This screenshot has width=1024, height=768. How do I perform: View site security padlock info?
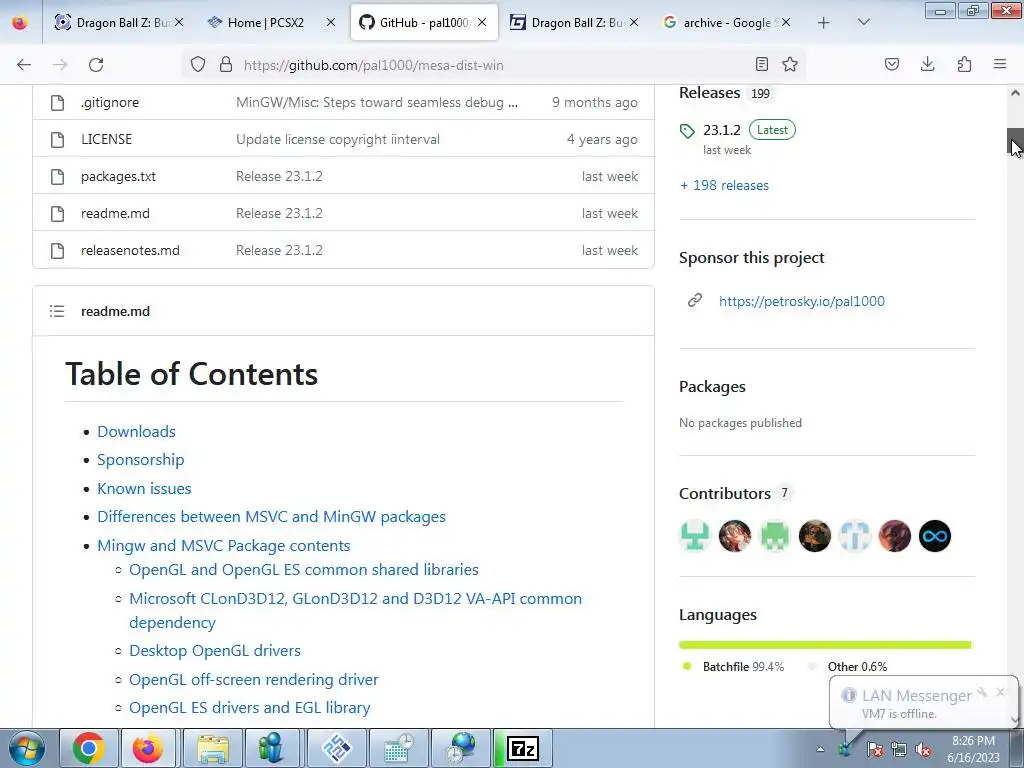tap(226, 64)
